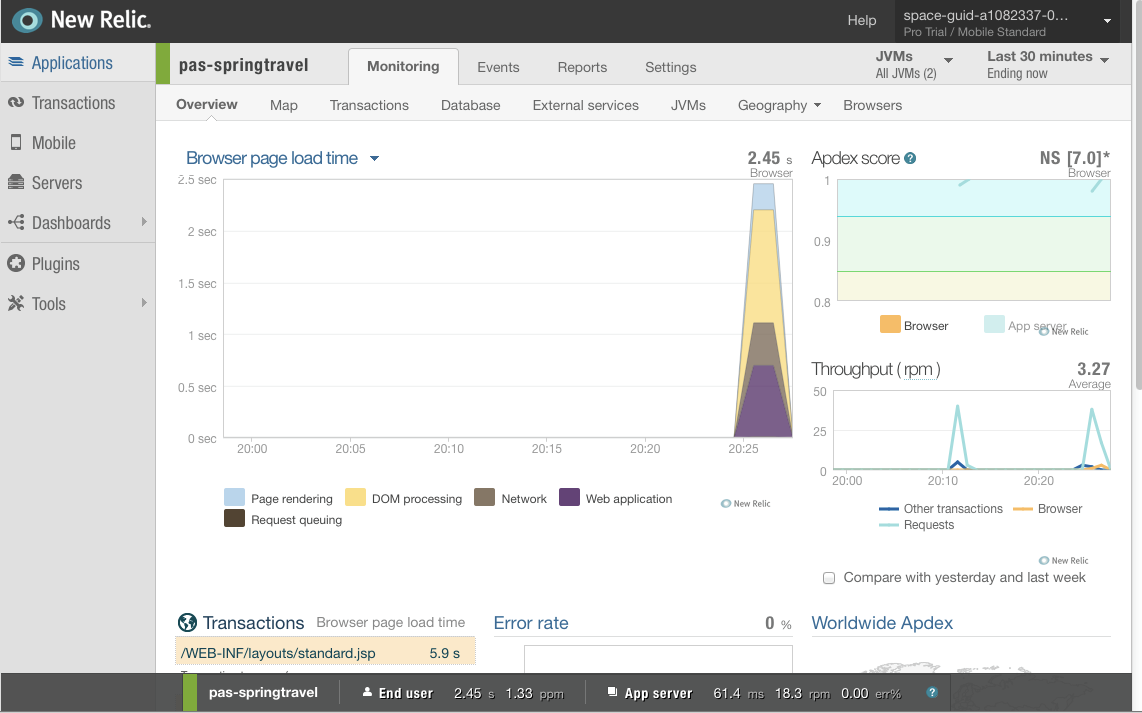Screen dimensions: 1142x713
Task: Open the Browser page load time dropdown
Action: tap(283, 158)
